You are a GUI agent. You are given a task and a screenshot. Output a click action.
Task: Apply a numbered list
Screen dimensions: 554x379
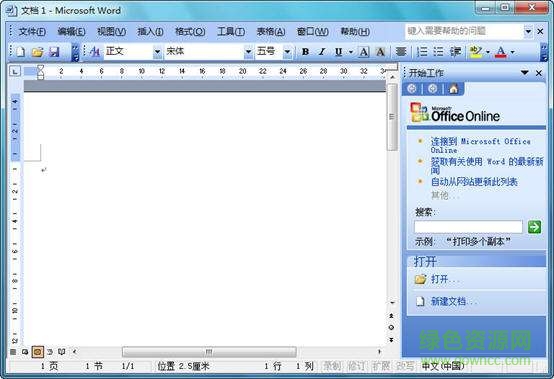pyautogui.click(x=422, y=52)
